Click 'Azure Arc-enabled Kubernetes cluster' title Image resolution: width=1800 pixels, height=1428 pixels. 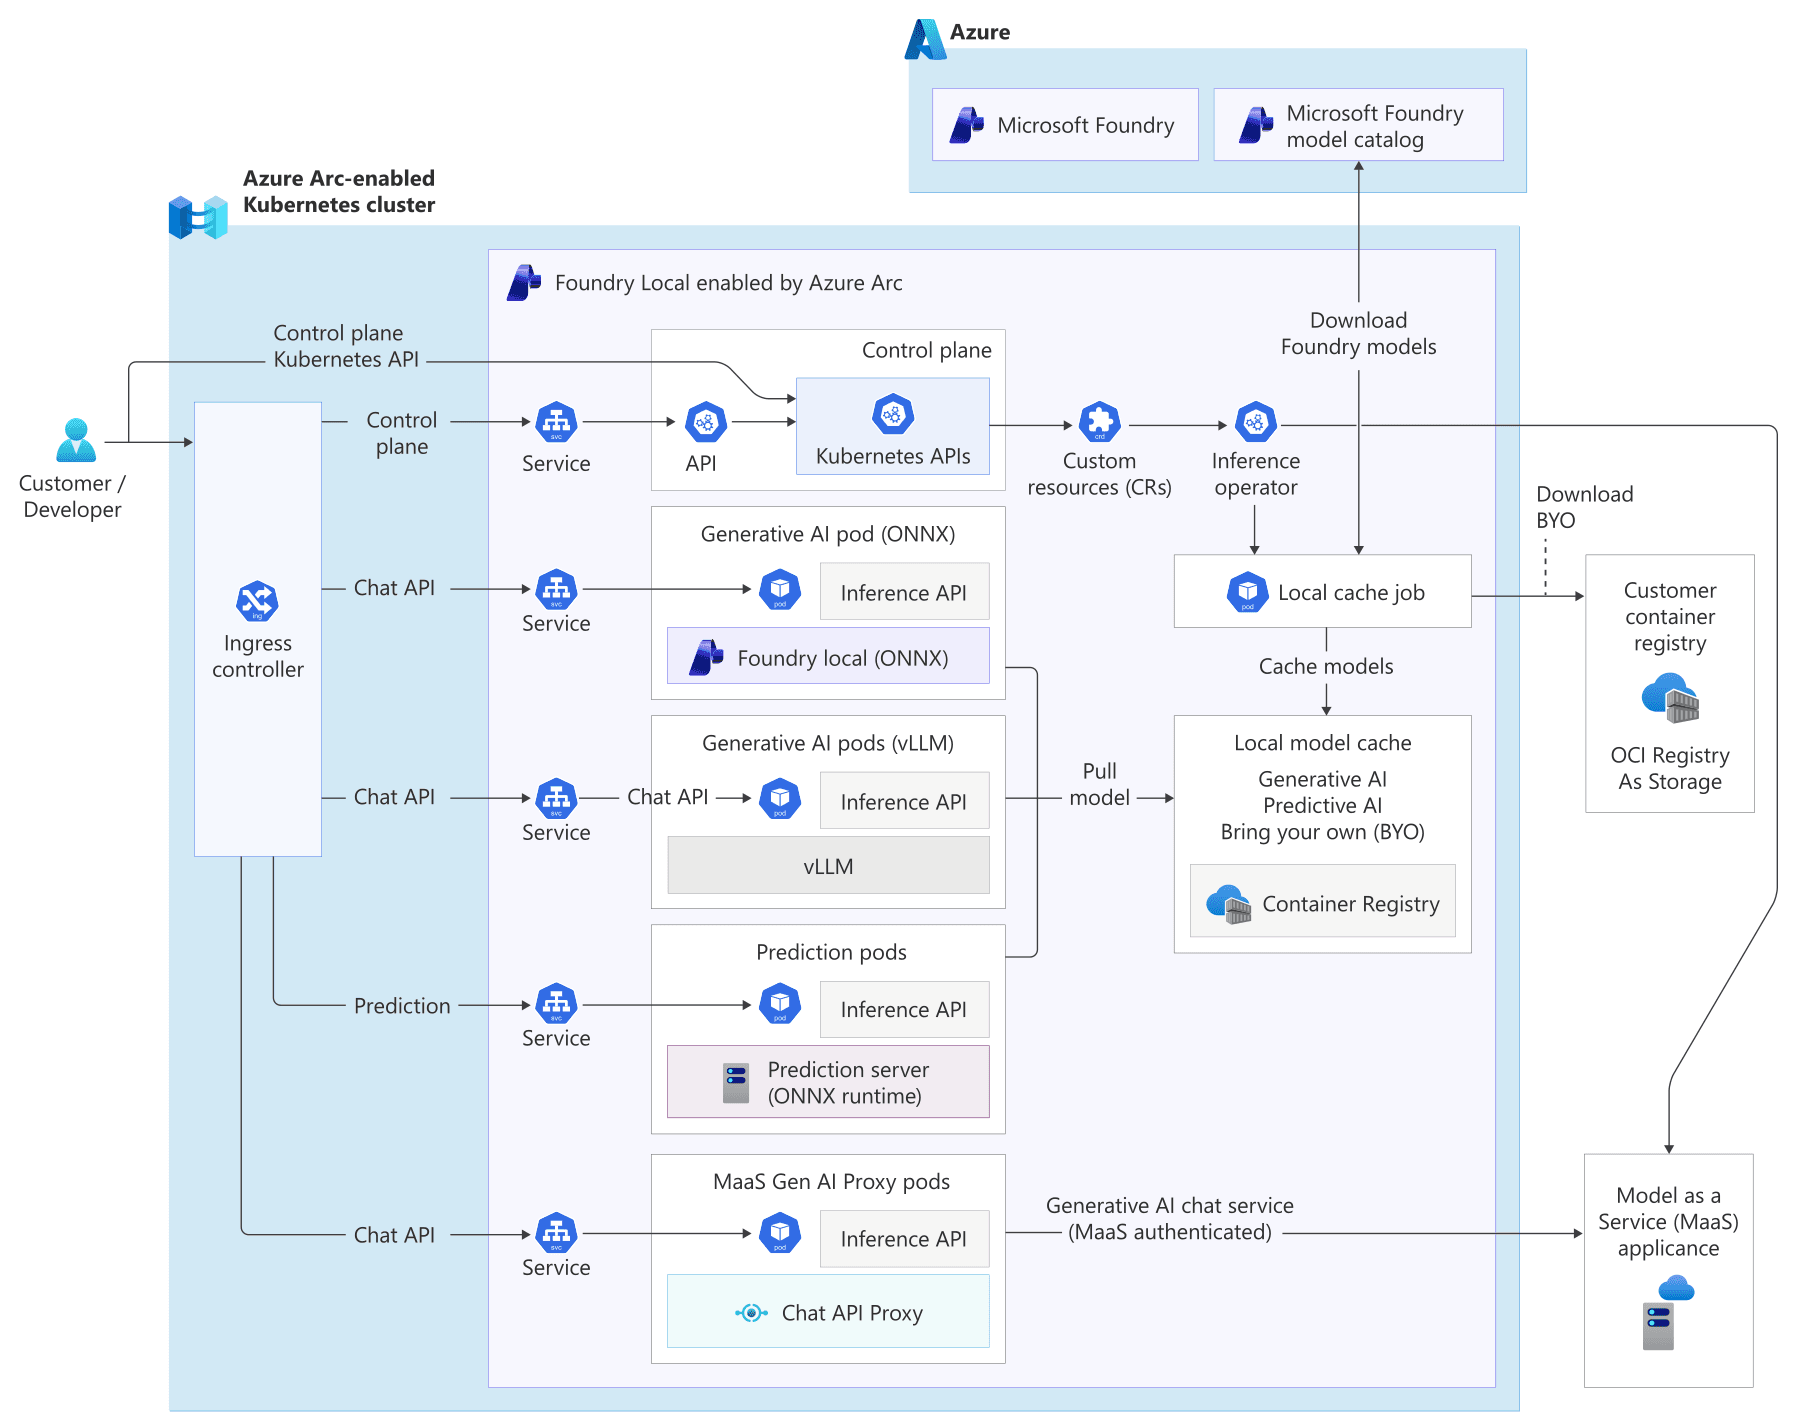pyautogui.click(x=339, y=191)
